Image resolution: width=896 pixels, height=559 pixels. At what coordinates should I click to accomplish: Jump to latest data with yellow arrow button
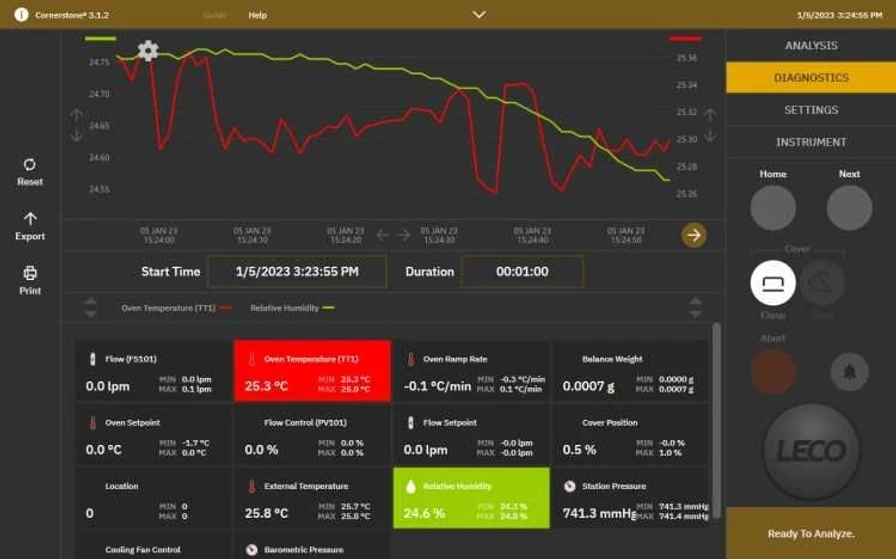[x=694, y=235]
